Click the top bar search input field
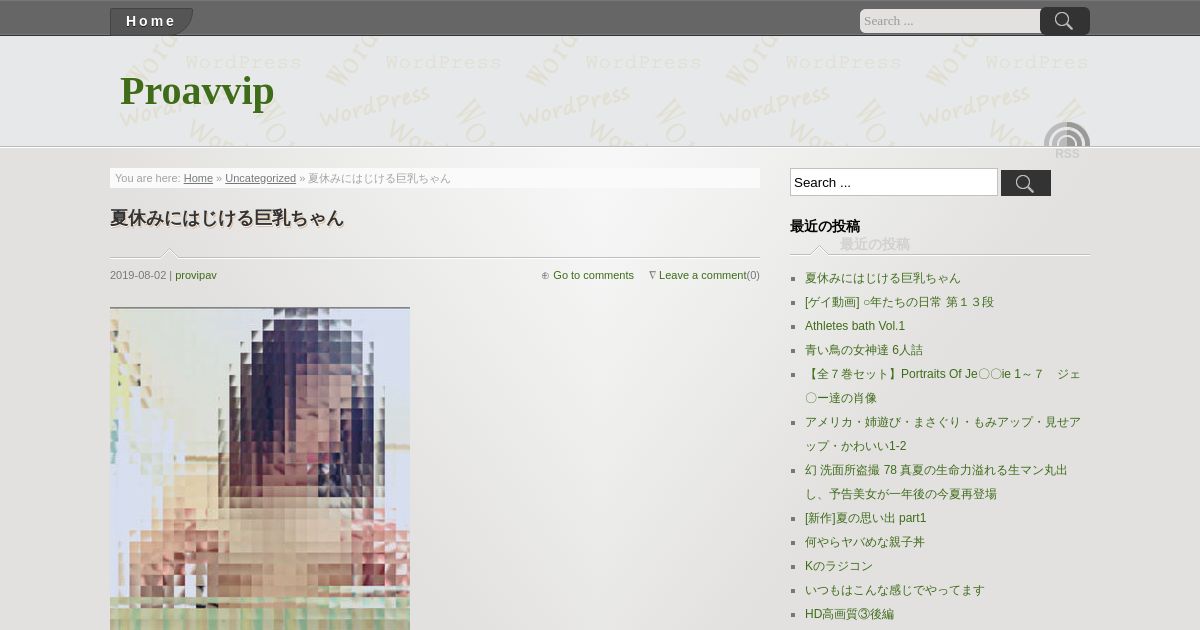The image size is (1200, 630). coord(950,21)
